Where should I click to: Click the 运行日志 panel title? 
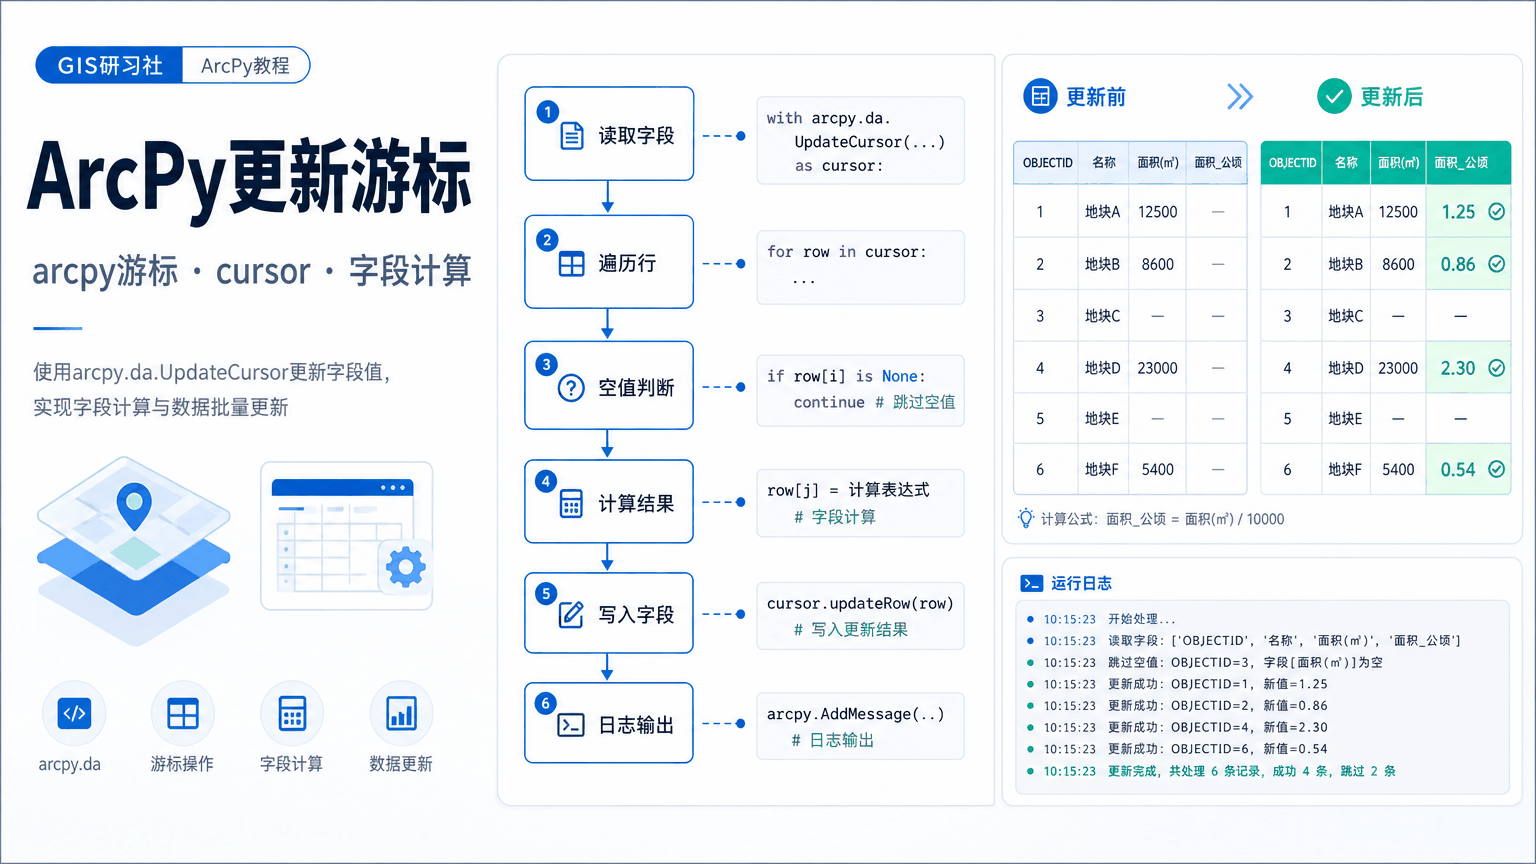pyautogui.click(x=1081, y=583)
